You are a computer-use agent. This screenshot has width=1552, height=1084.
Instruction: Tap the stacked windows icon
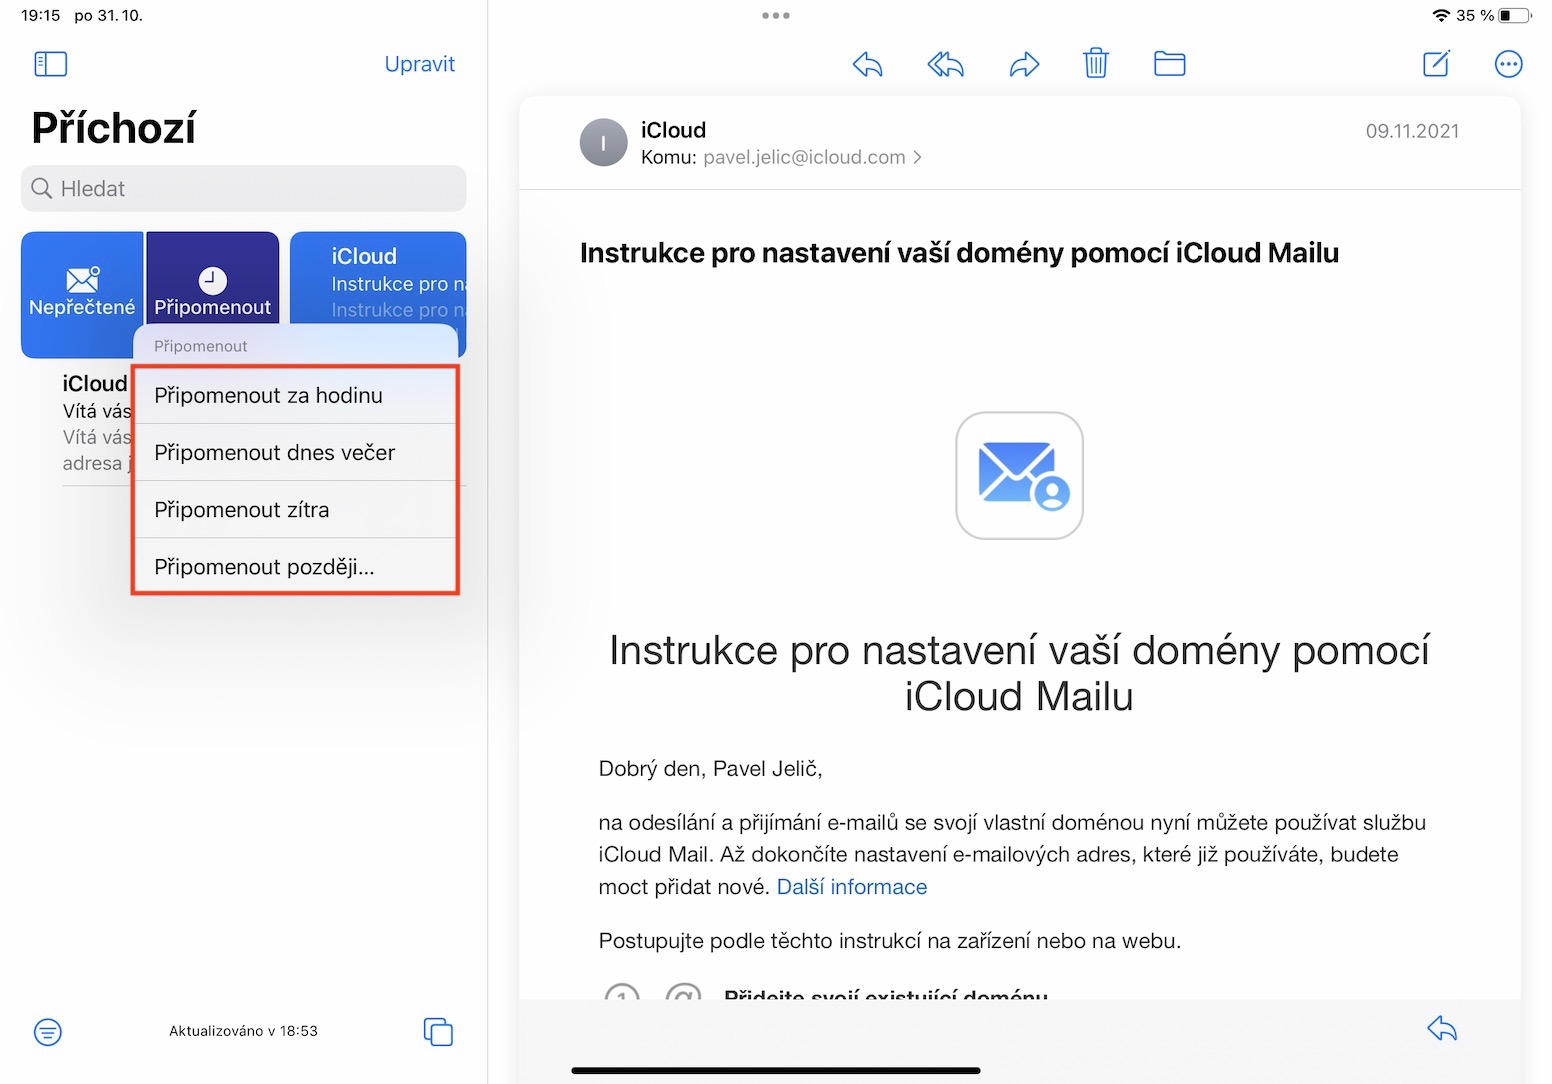438,1031
